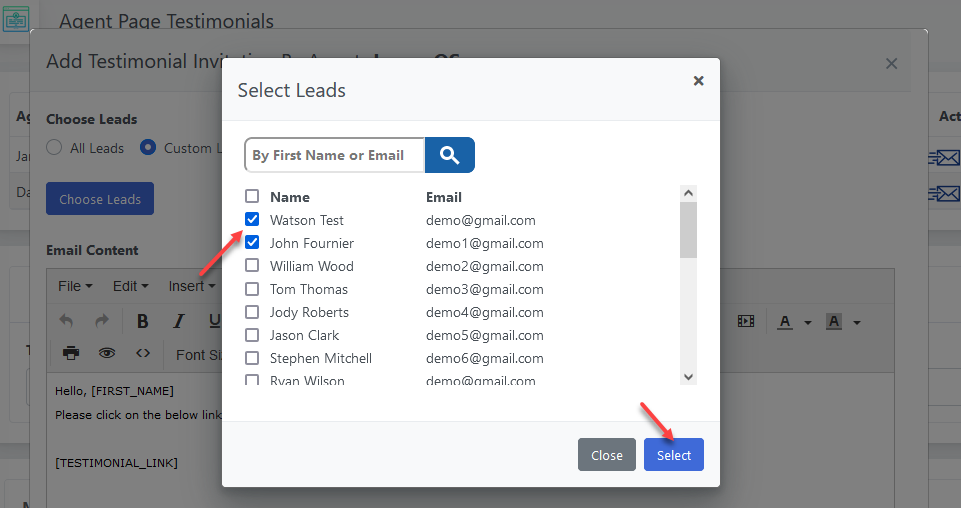This screenshot has width=961, height=508.
Task: Check the William Wood checkbox
Action: [252, 266]
